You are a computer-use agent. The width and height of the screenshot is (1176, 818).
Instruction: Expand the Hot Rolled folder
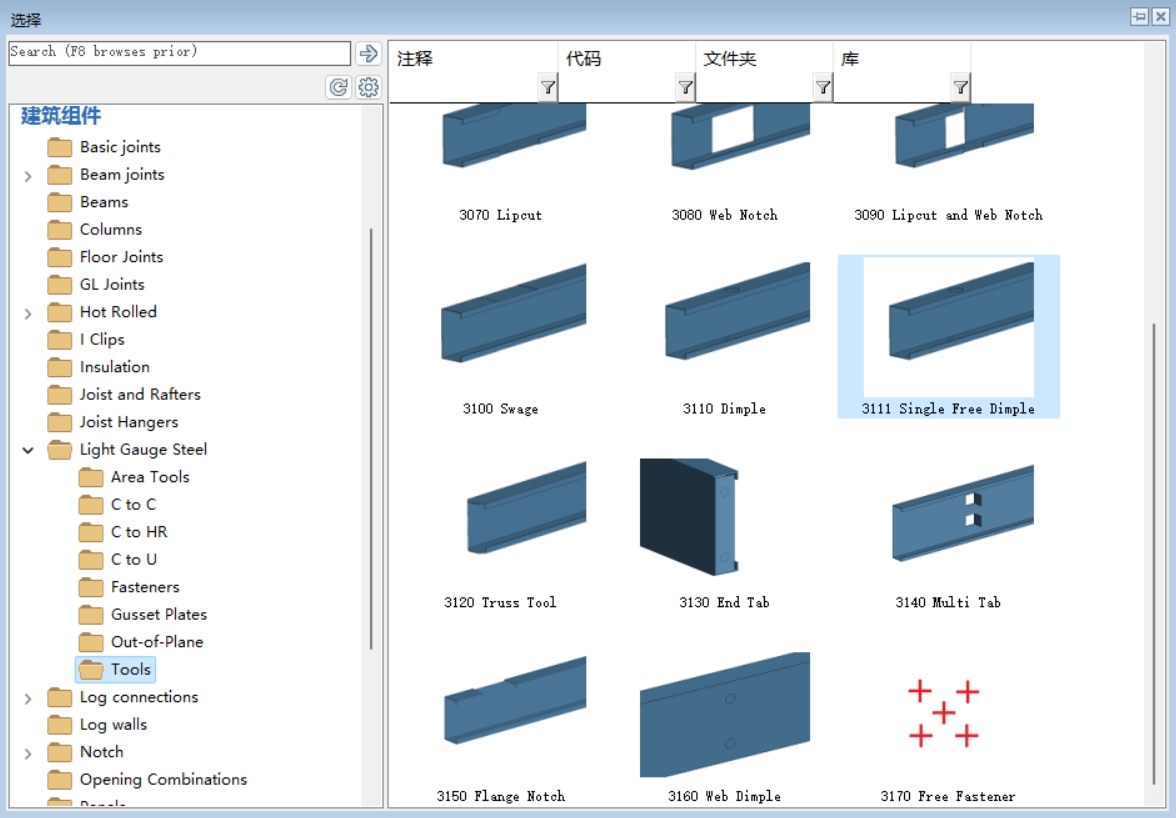(28, 313)
